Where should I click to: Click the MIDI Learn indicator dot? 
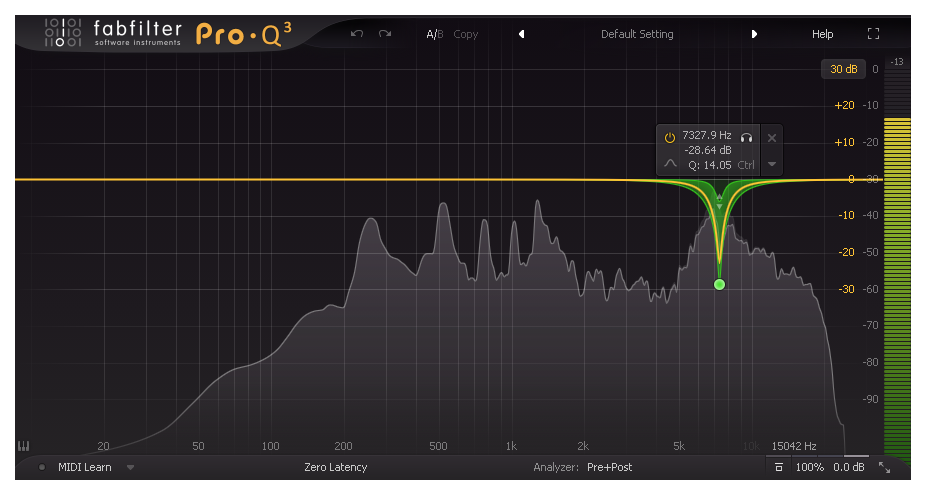tap(42, 467)
